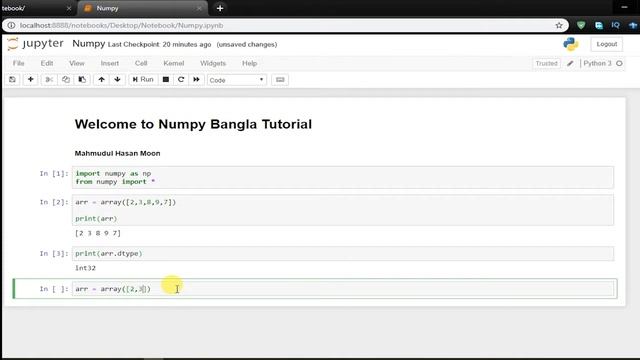
Task: Click the Python 3 kernel indicator
Action: point(597,63)
